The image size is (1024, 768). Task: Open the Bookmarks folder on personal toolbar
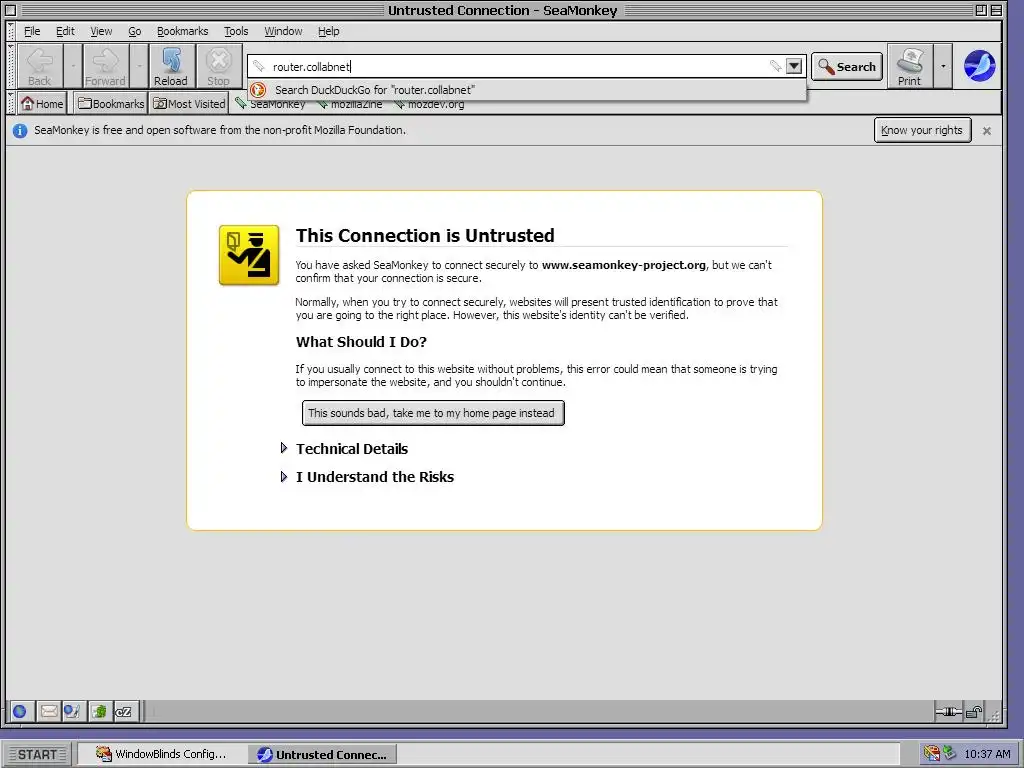111,104
